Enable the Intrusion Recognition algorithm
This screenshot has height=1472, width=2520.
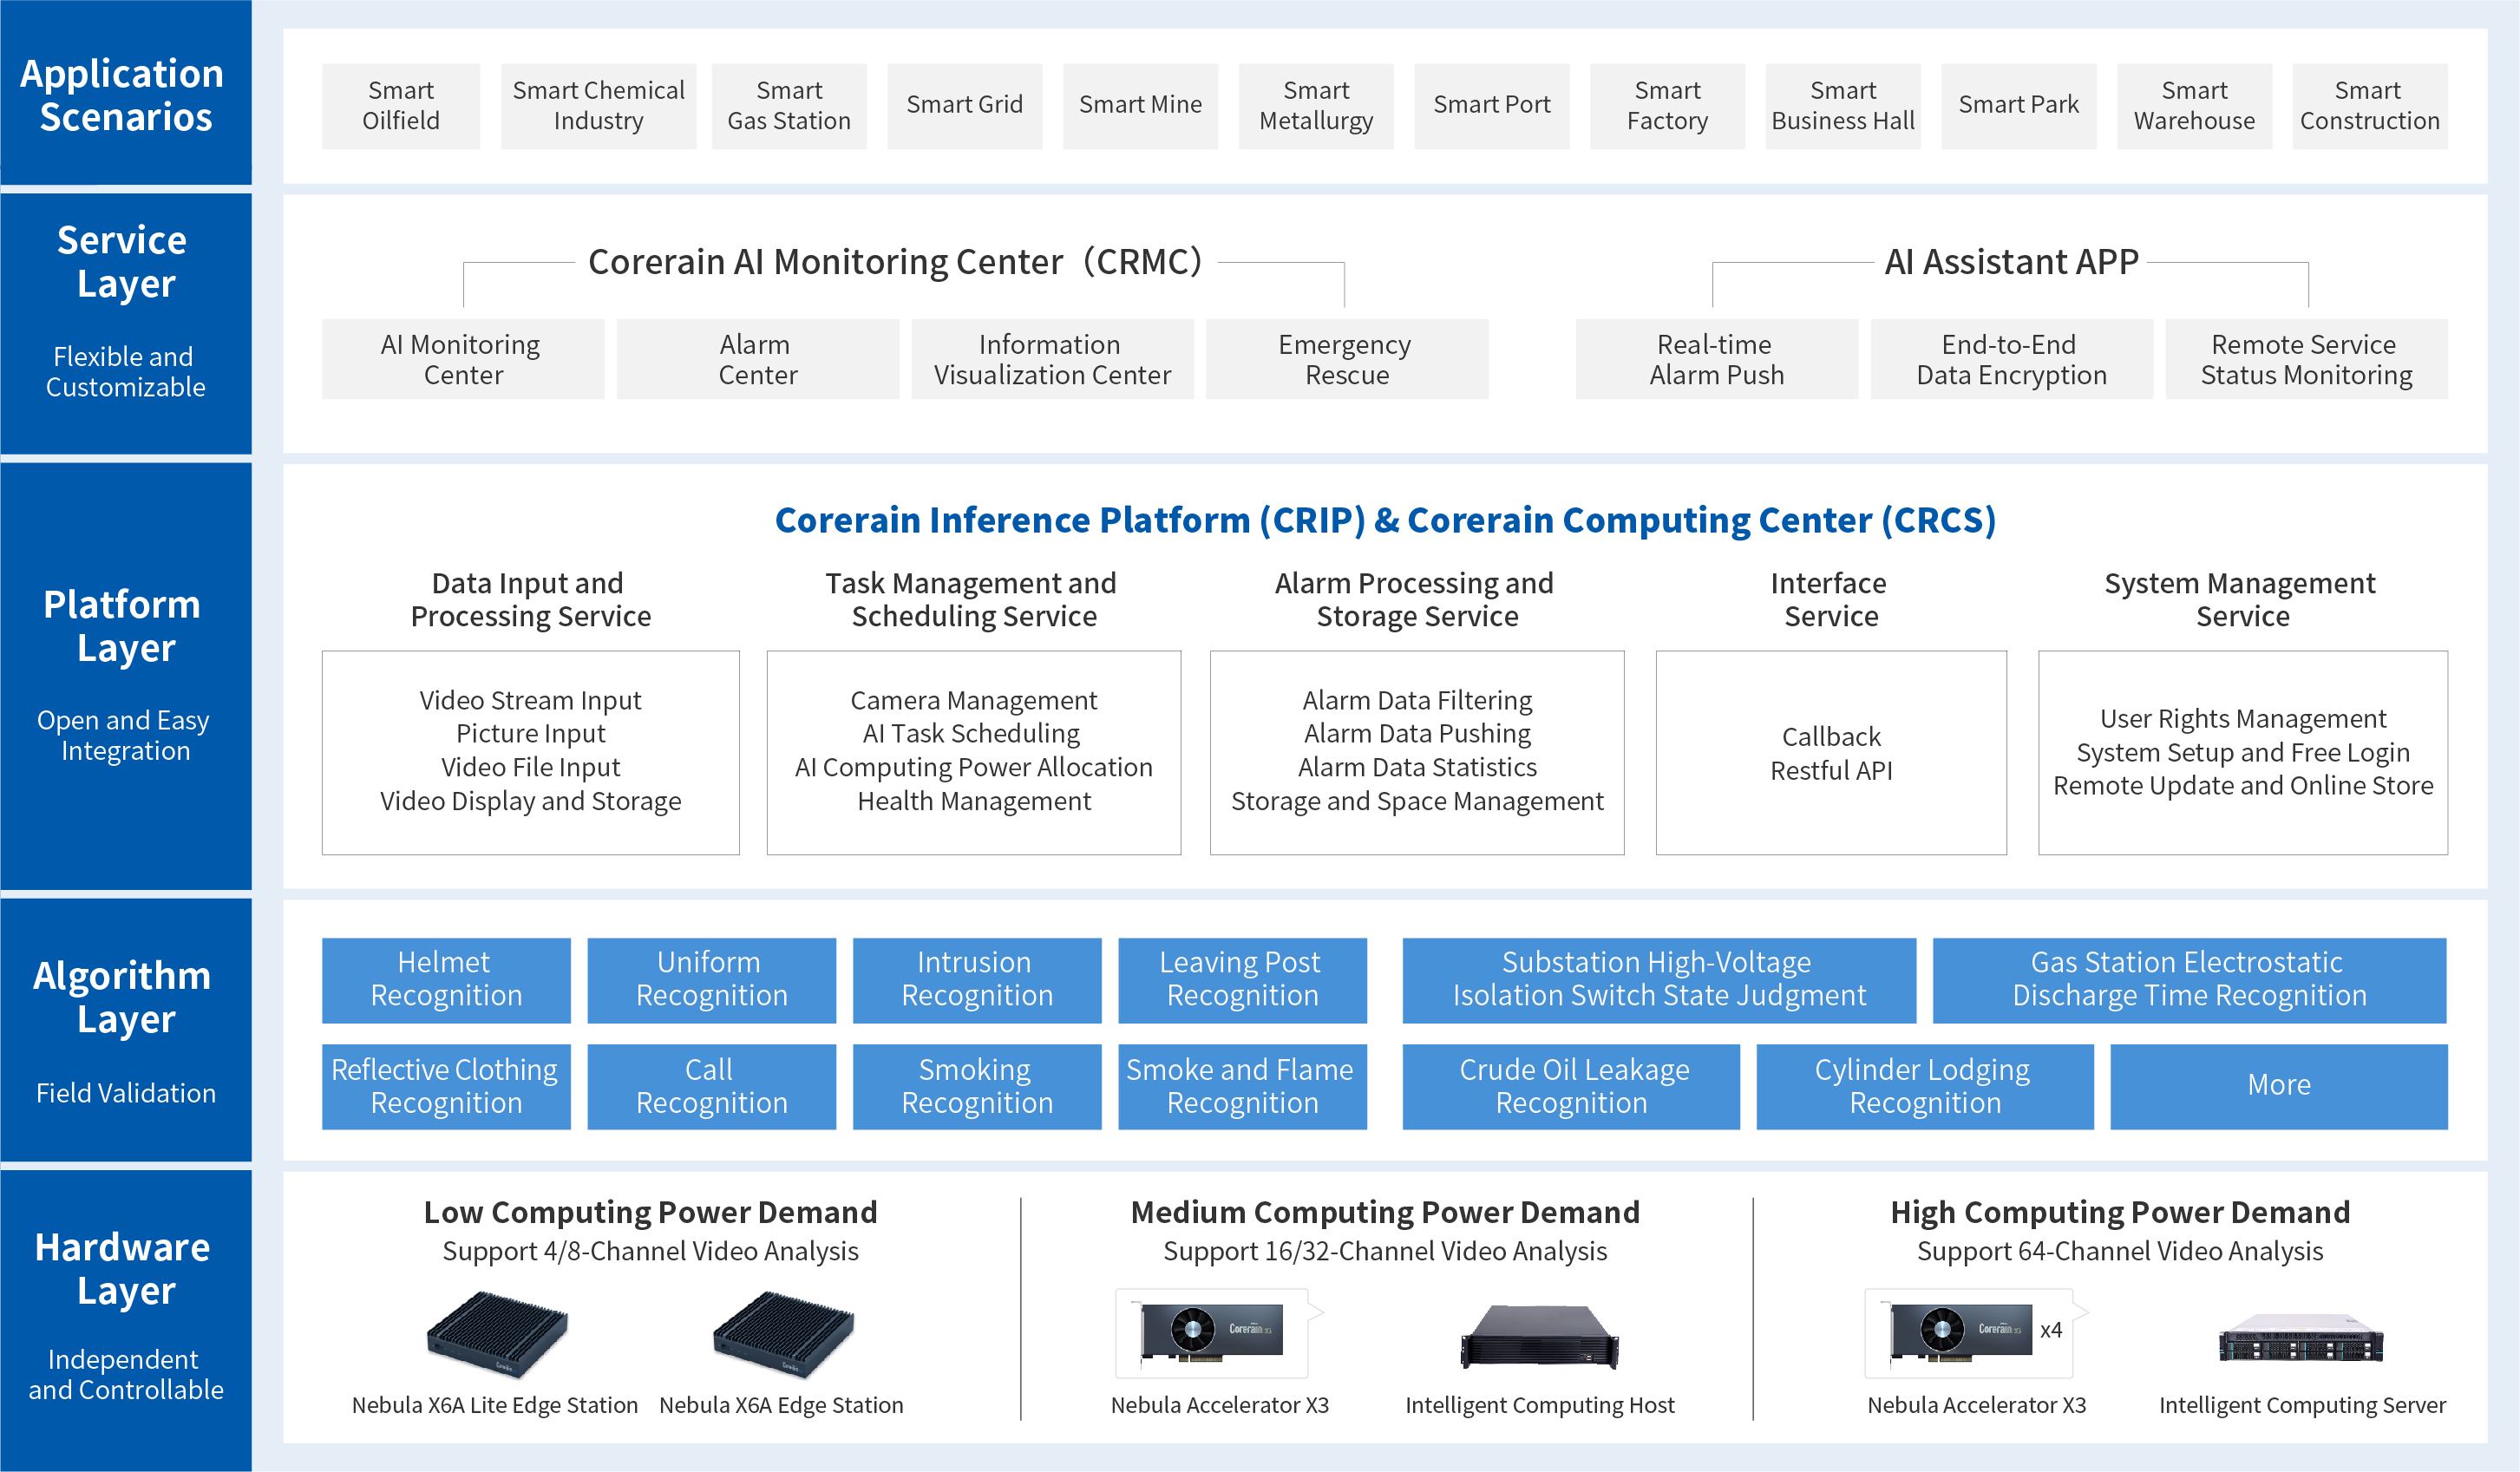click(976, 980)
